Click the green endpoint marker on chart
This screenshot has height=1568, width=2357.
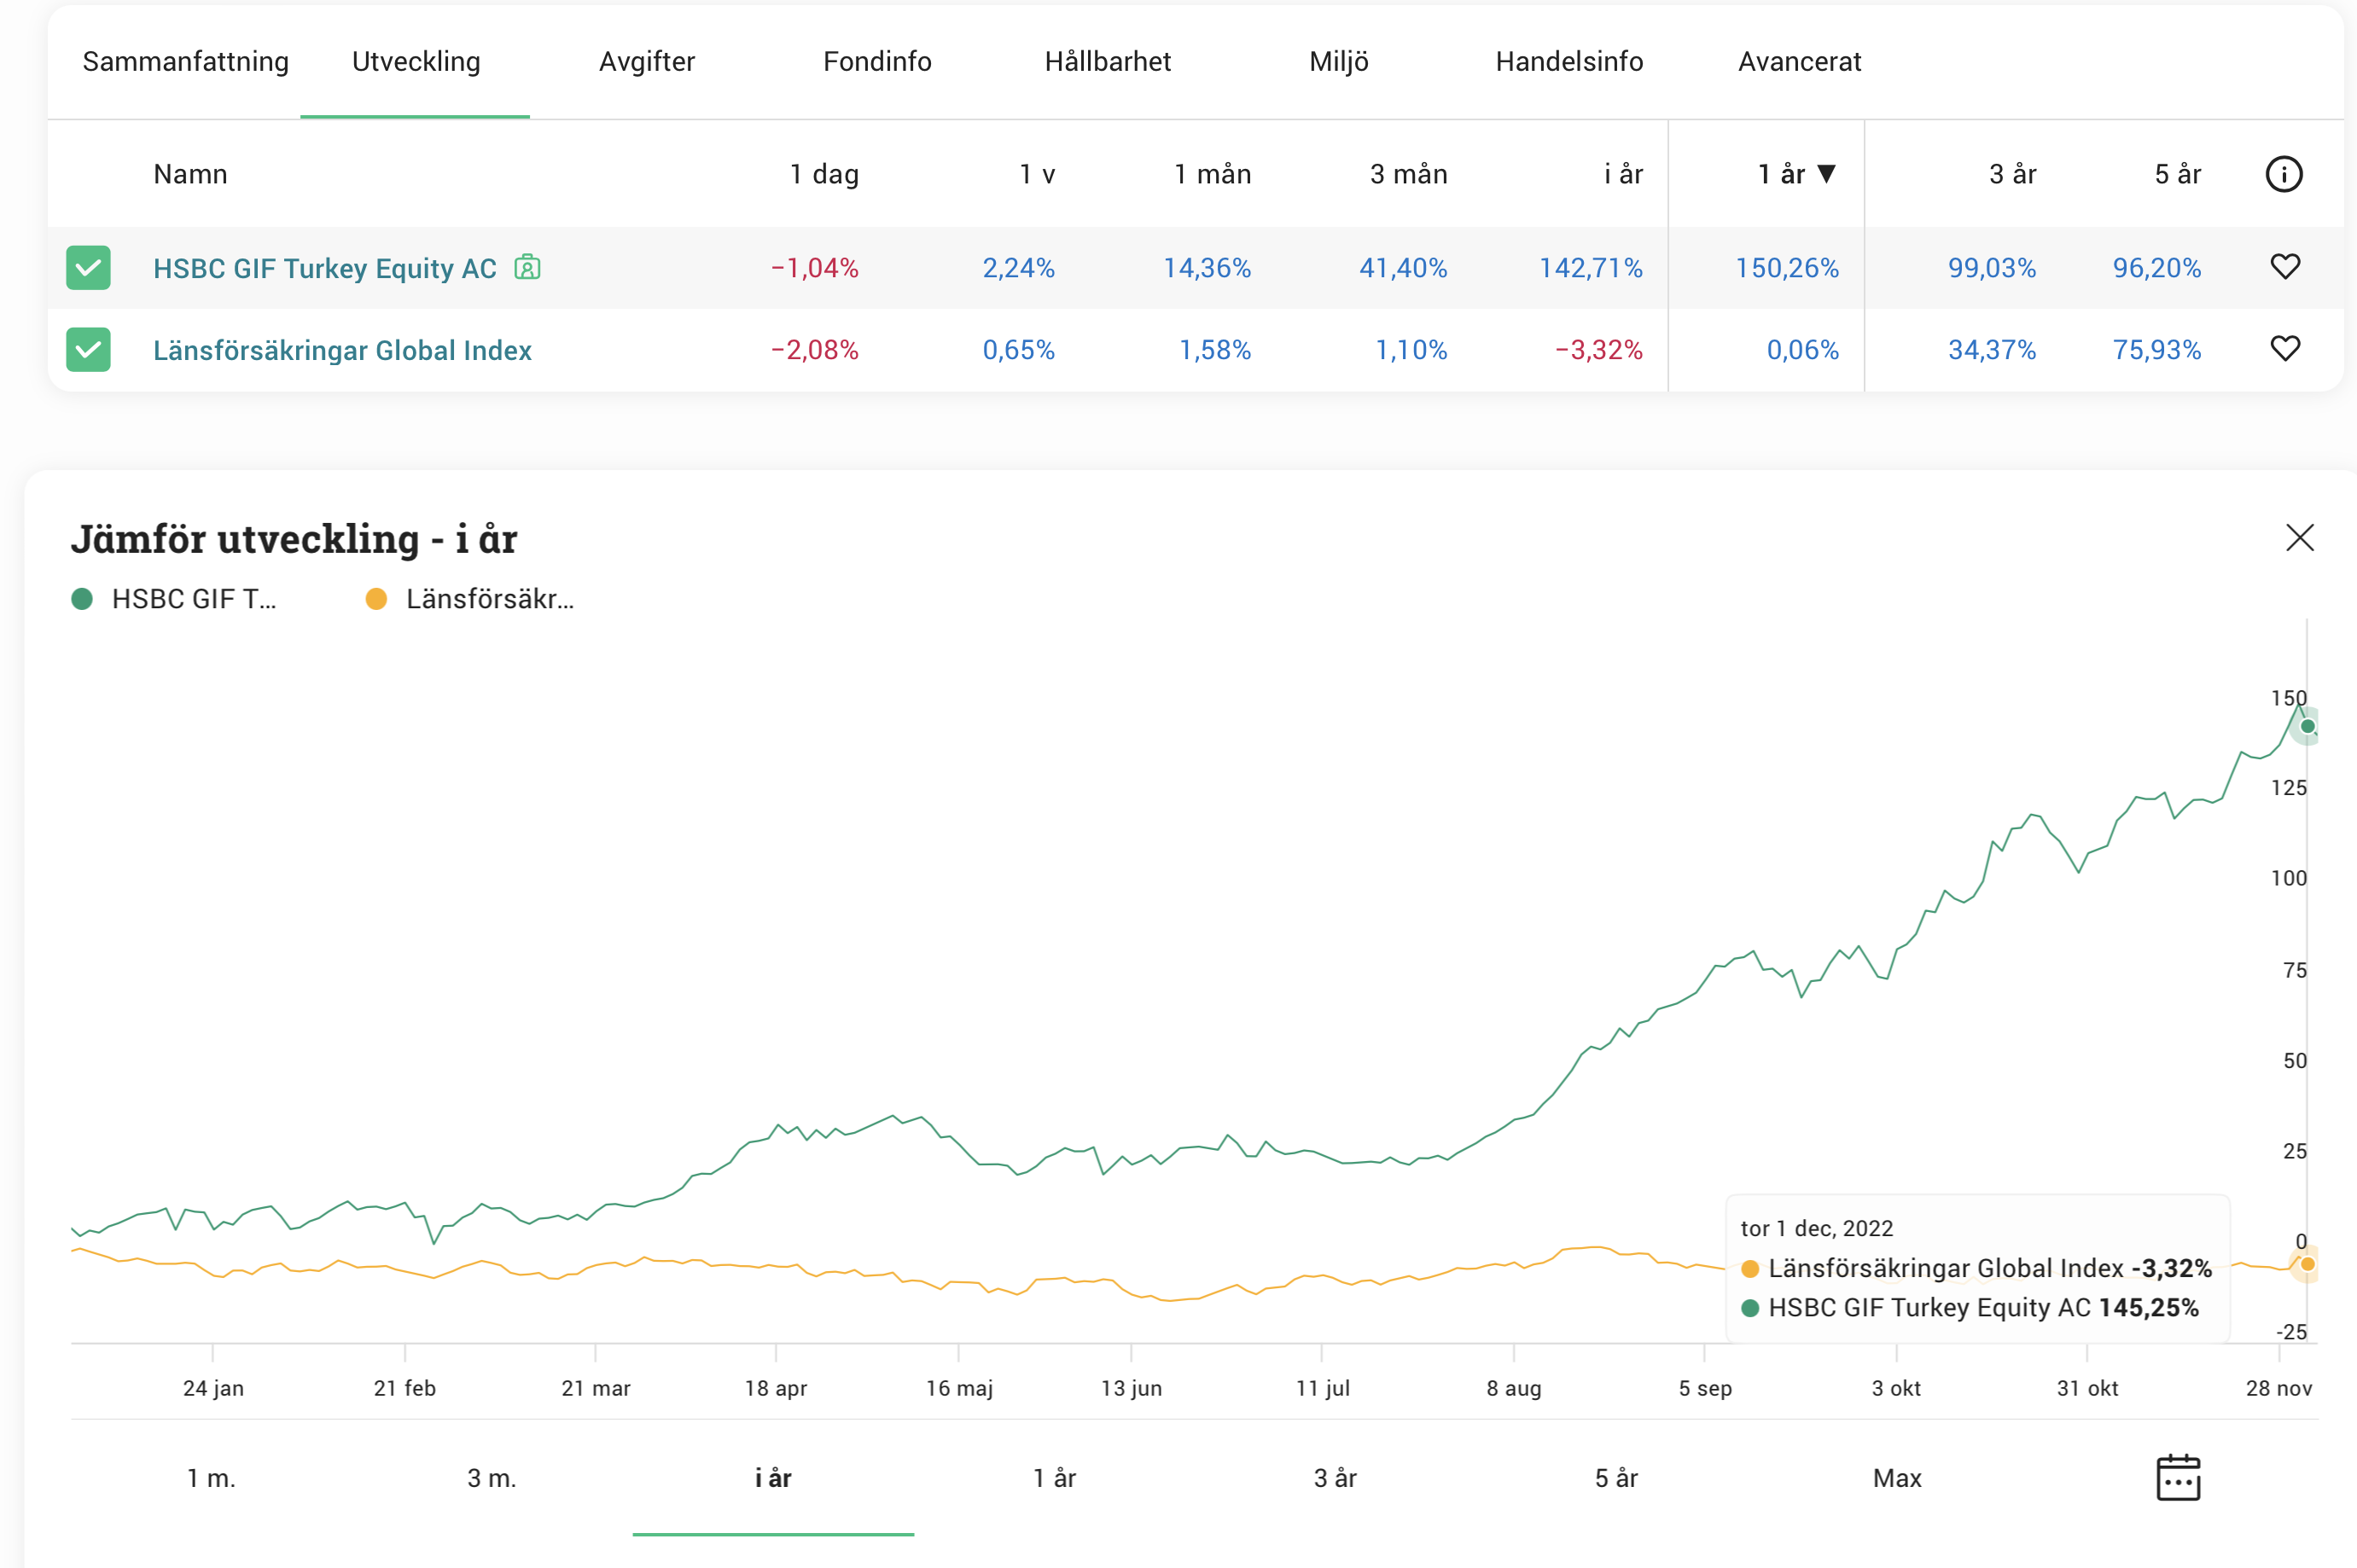[2307, 726]
